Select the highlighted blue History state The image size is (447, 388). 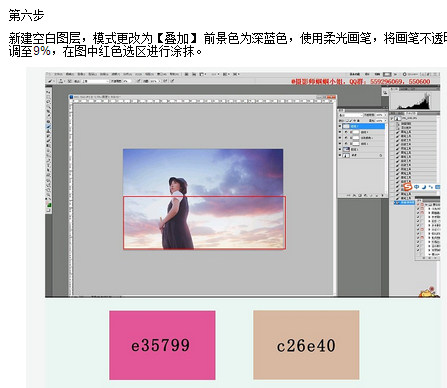pos(404,202)
